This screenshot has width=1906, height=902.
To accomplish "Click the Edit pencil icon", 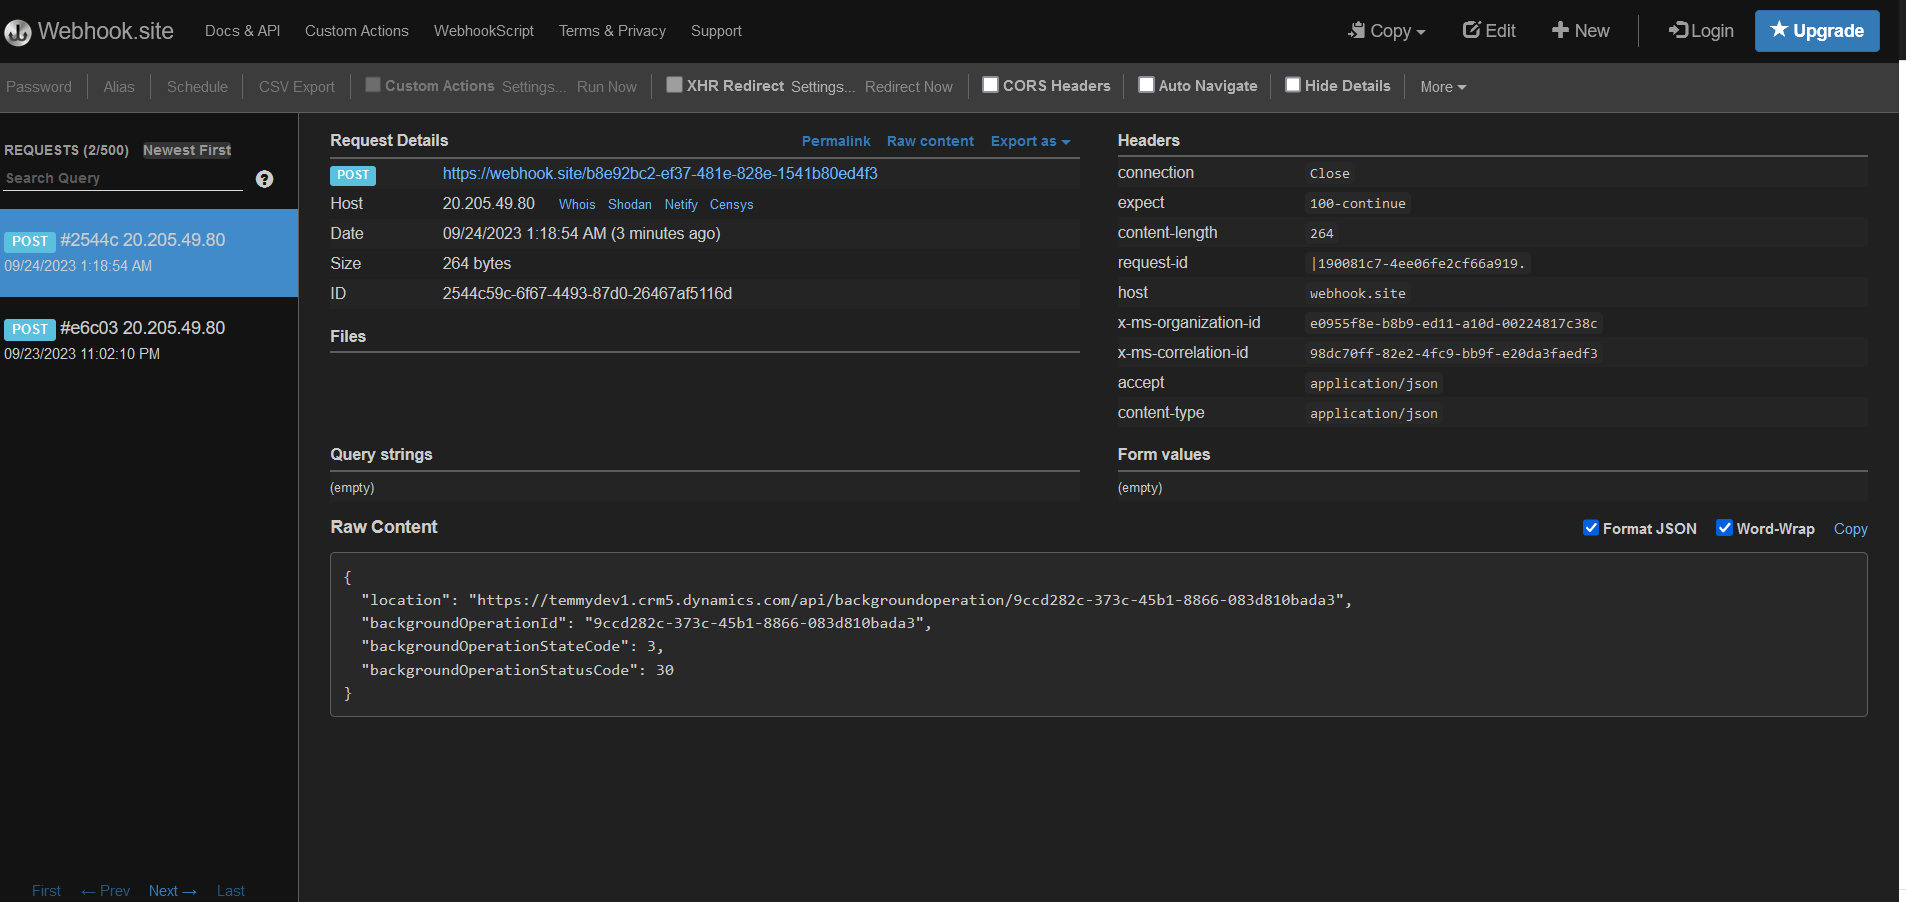I will point(1471,30).
